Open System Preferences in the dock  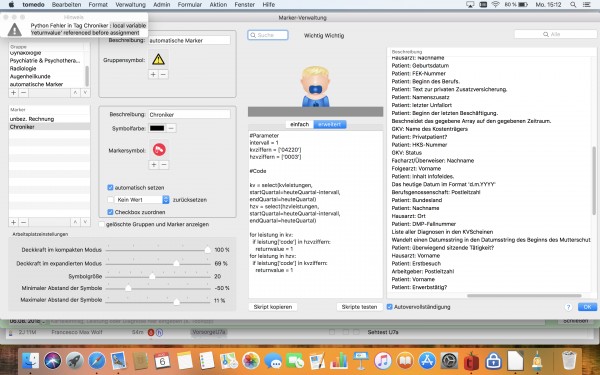(x=449, y=360)
